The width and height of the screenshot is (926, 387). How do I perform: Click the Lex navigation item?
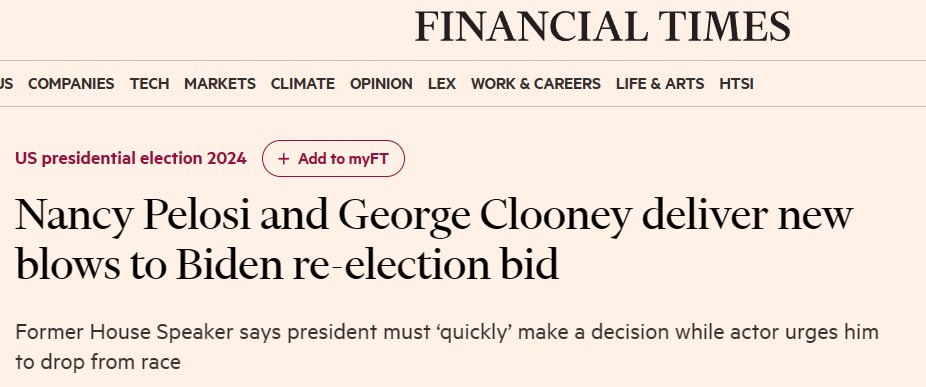point(442,84)
